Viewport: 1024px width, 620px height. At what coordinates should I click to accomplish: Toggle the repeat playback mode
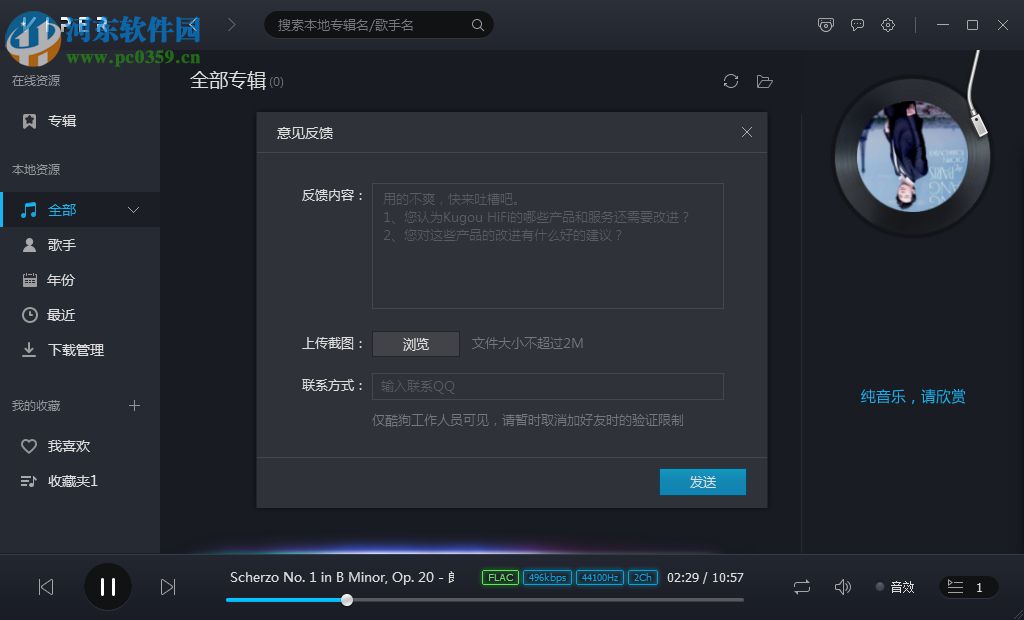click(x=801, y=587)
